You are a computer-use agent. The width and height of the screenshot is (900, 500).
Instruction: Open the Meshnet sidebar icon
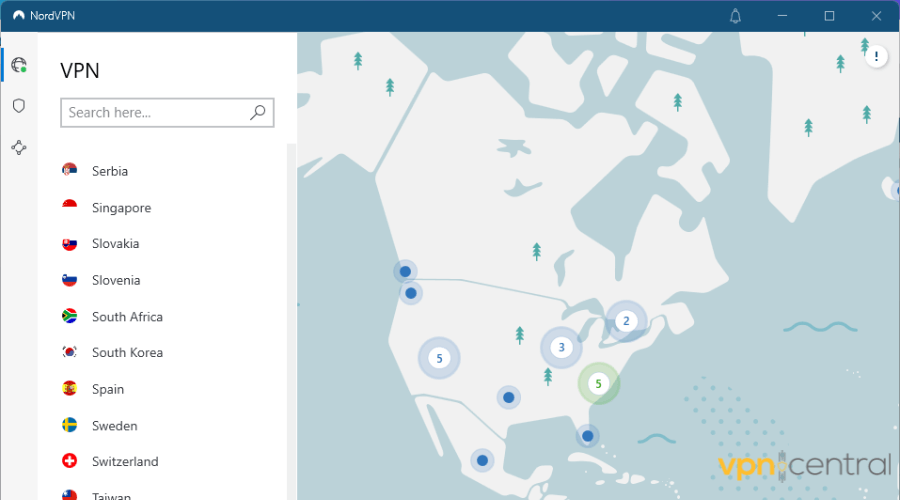(x=19, y=148)
